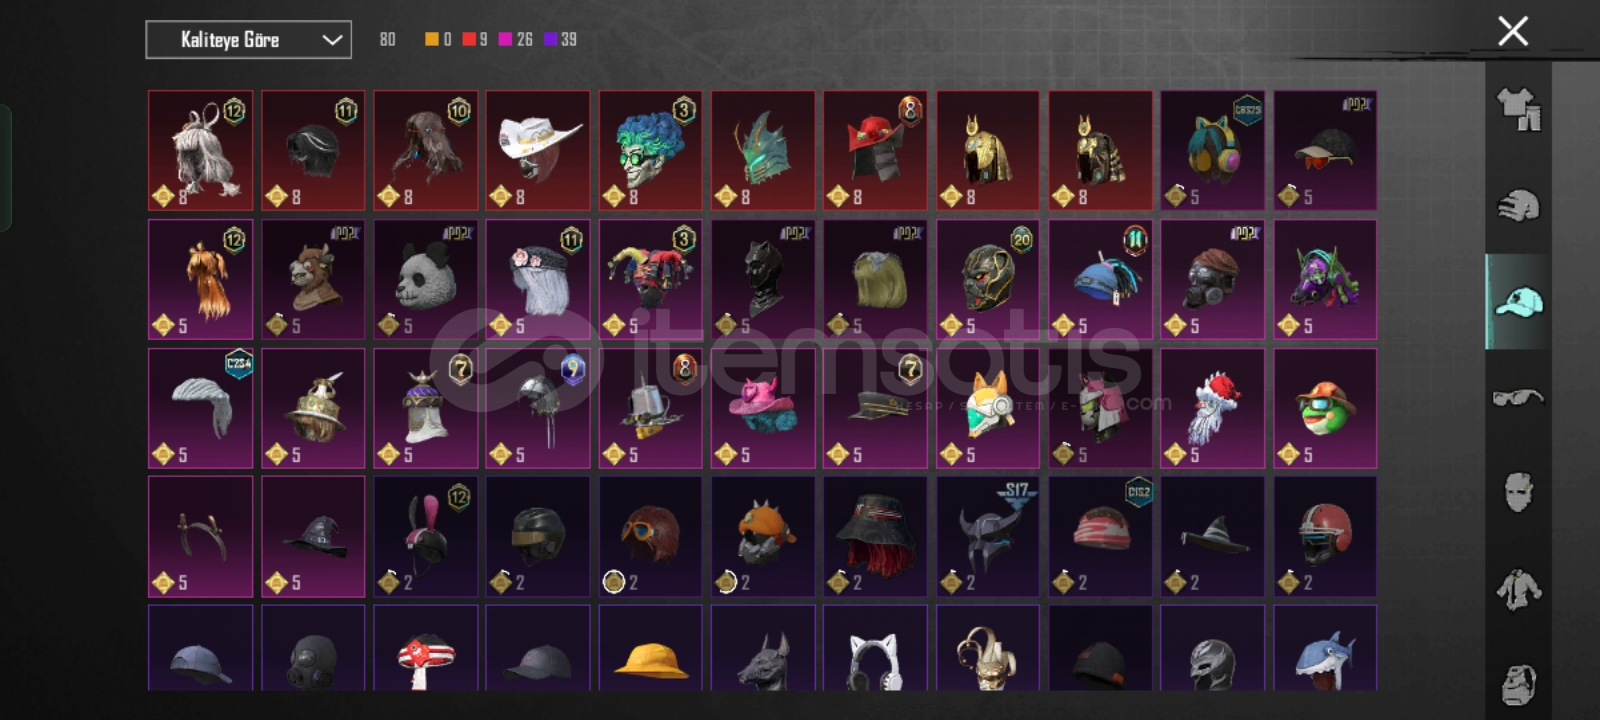This screenshot has width=1600, height=720.
Task: Select the shark head item
Action: (1326, 647)
